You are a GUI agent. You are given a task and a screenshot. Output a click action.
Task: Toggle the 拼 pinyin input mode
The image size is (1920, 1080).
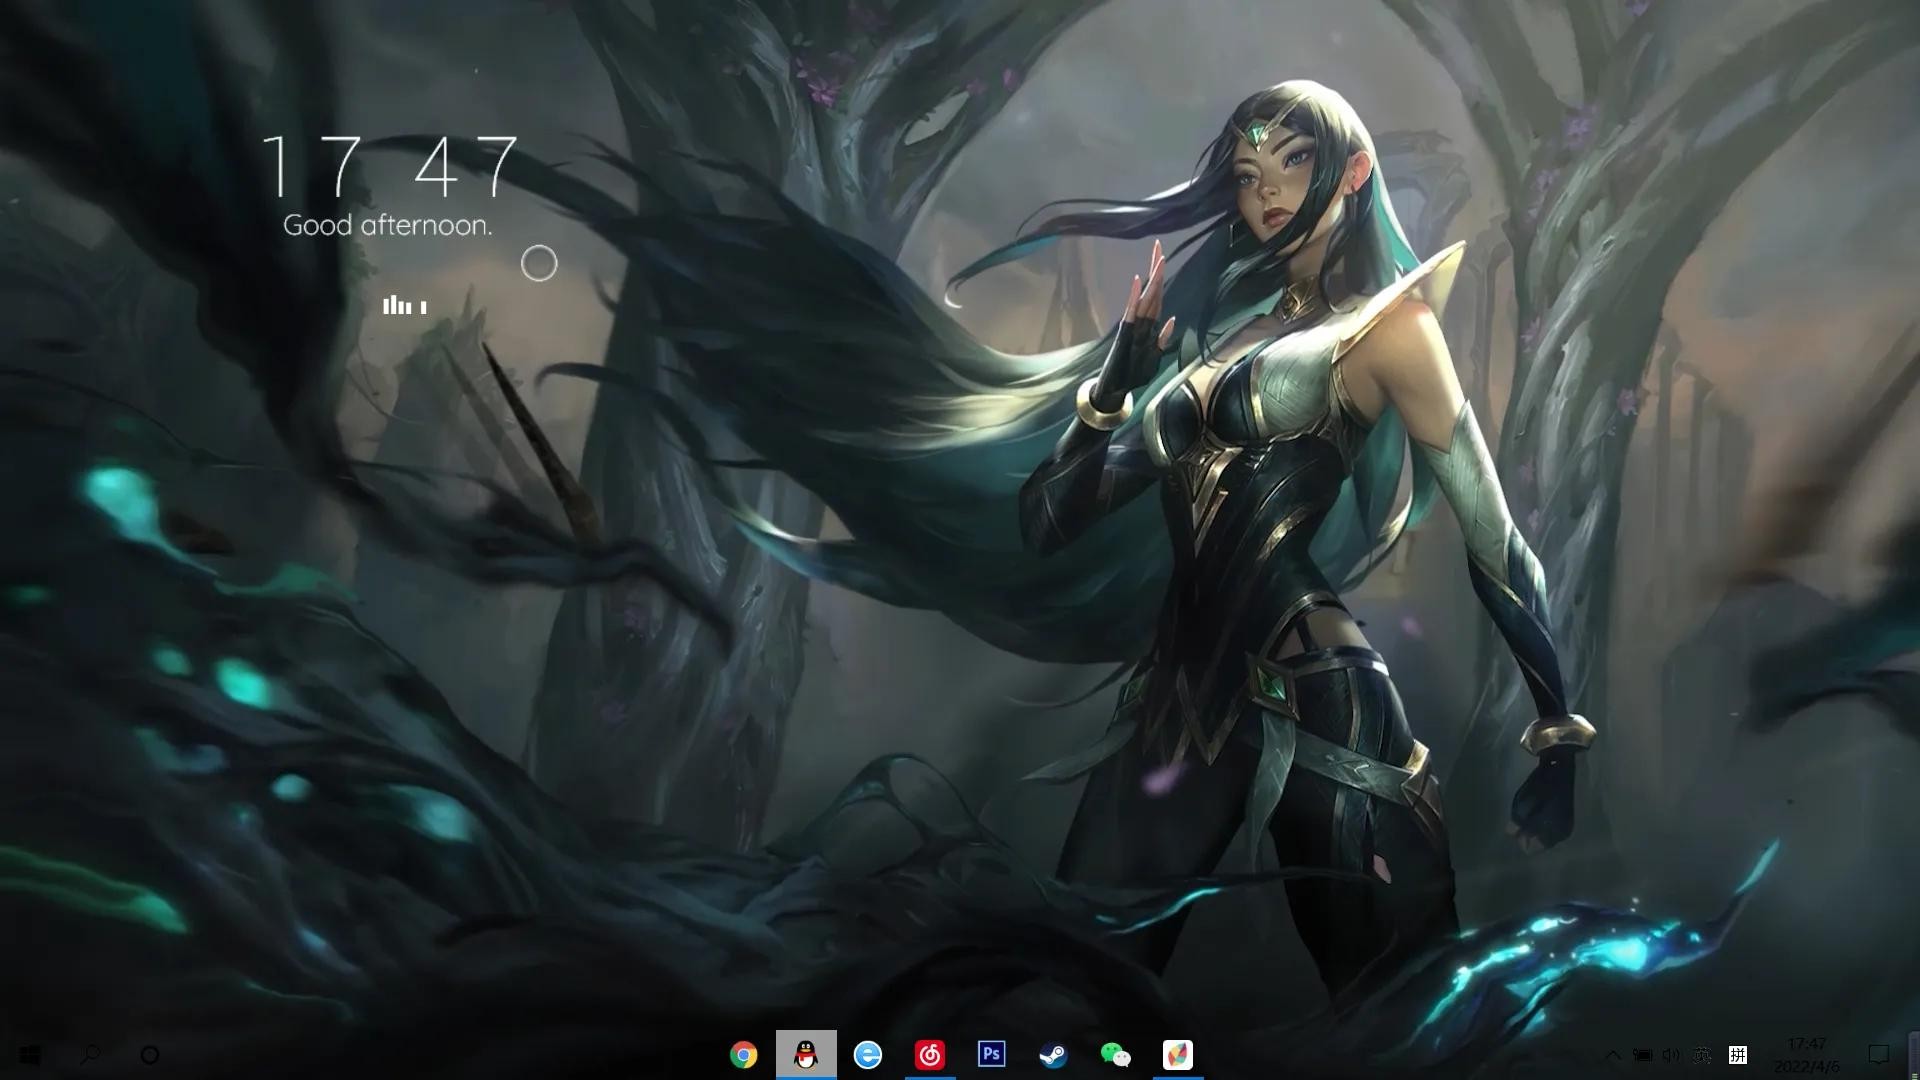[1738, 1055]
